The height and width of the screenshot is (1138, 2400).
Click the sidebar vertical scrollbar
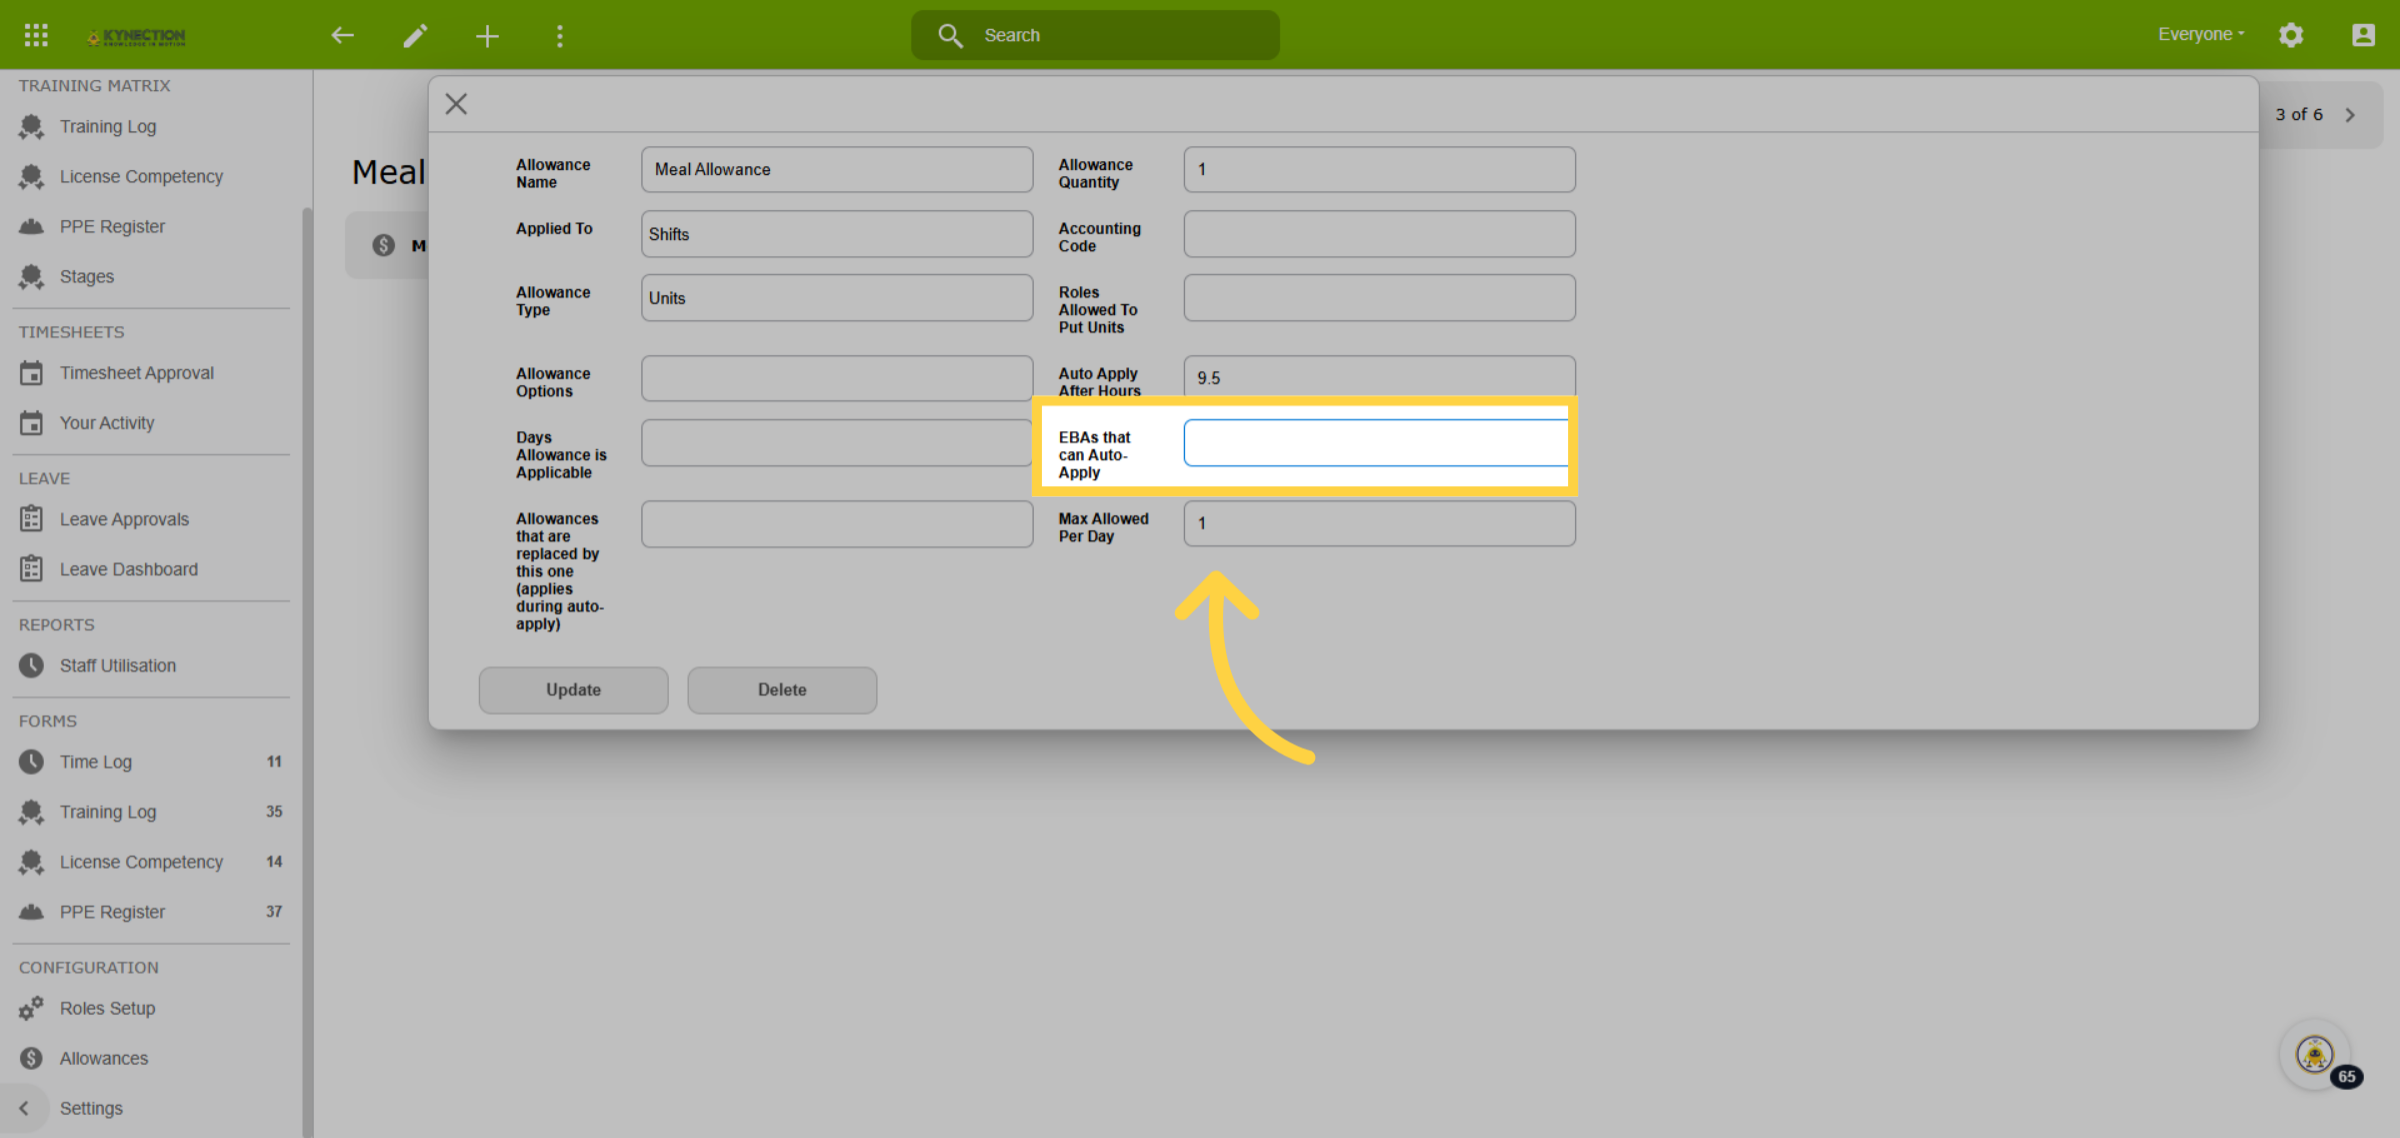(x=307, y=670)
